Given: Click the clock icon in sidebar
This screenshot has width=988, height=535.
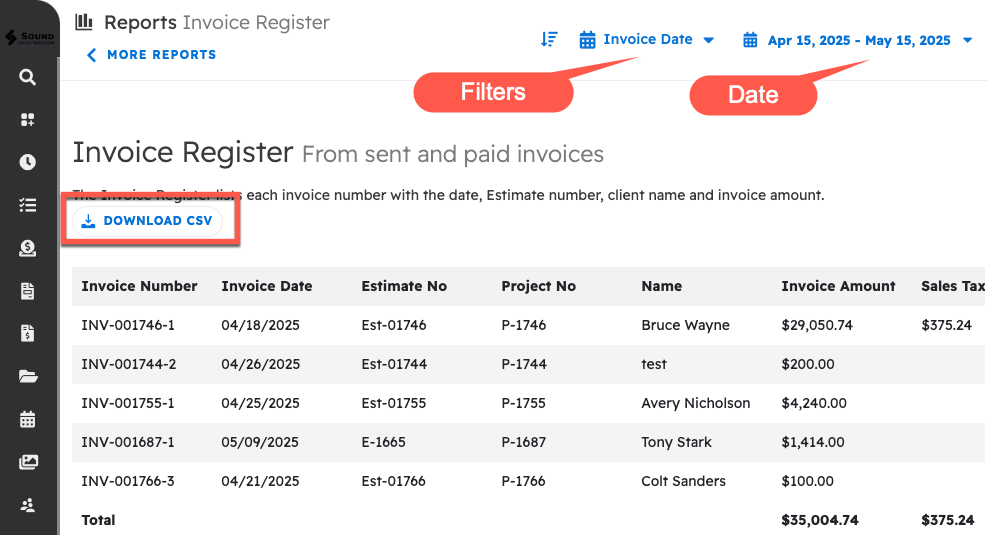Looking at the screenshot, I should (28, 162).
